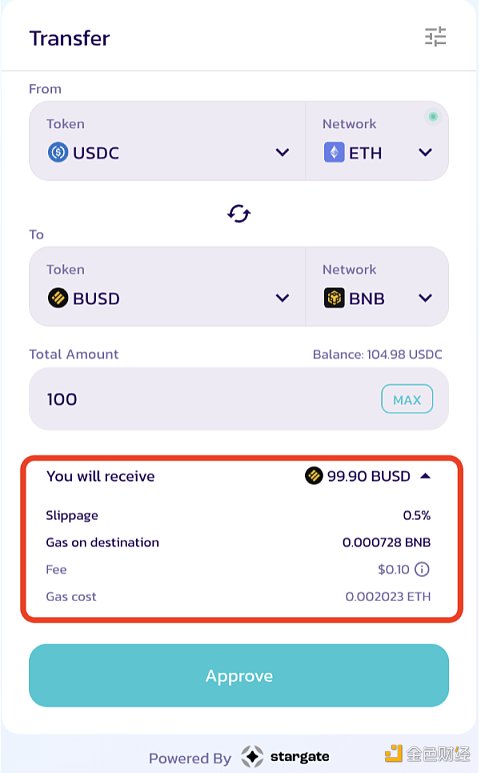481x773 pixels.
Task: Click the green network status dot
Action: tap(433, 117)
